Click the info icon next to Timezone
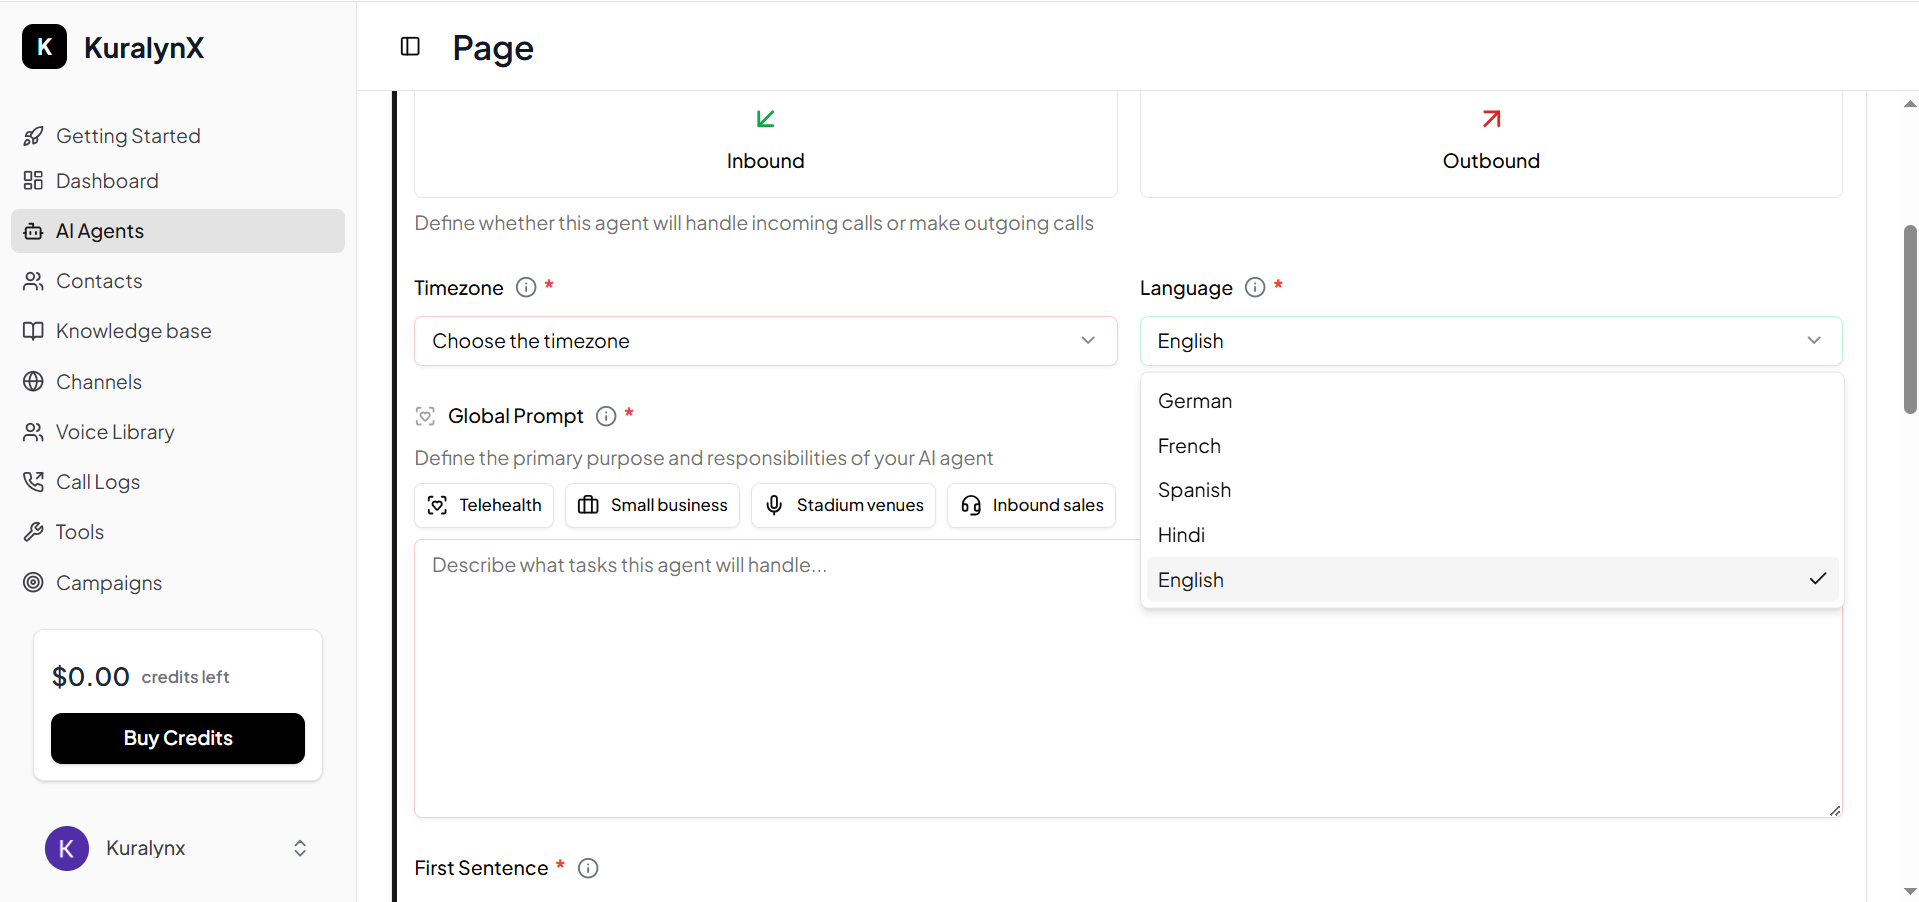 pyautogui.click(x=525, y=287)
